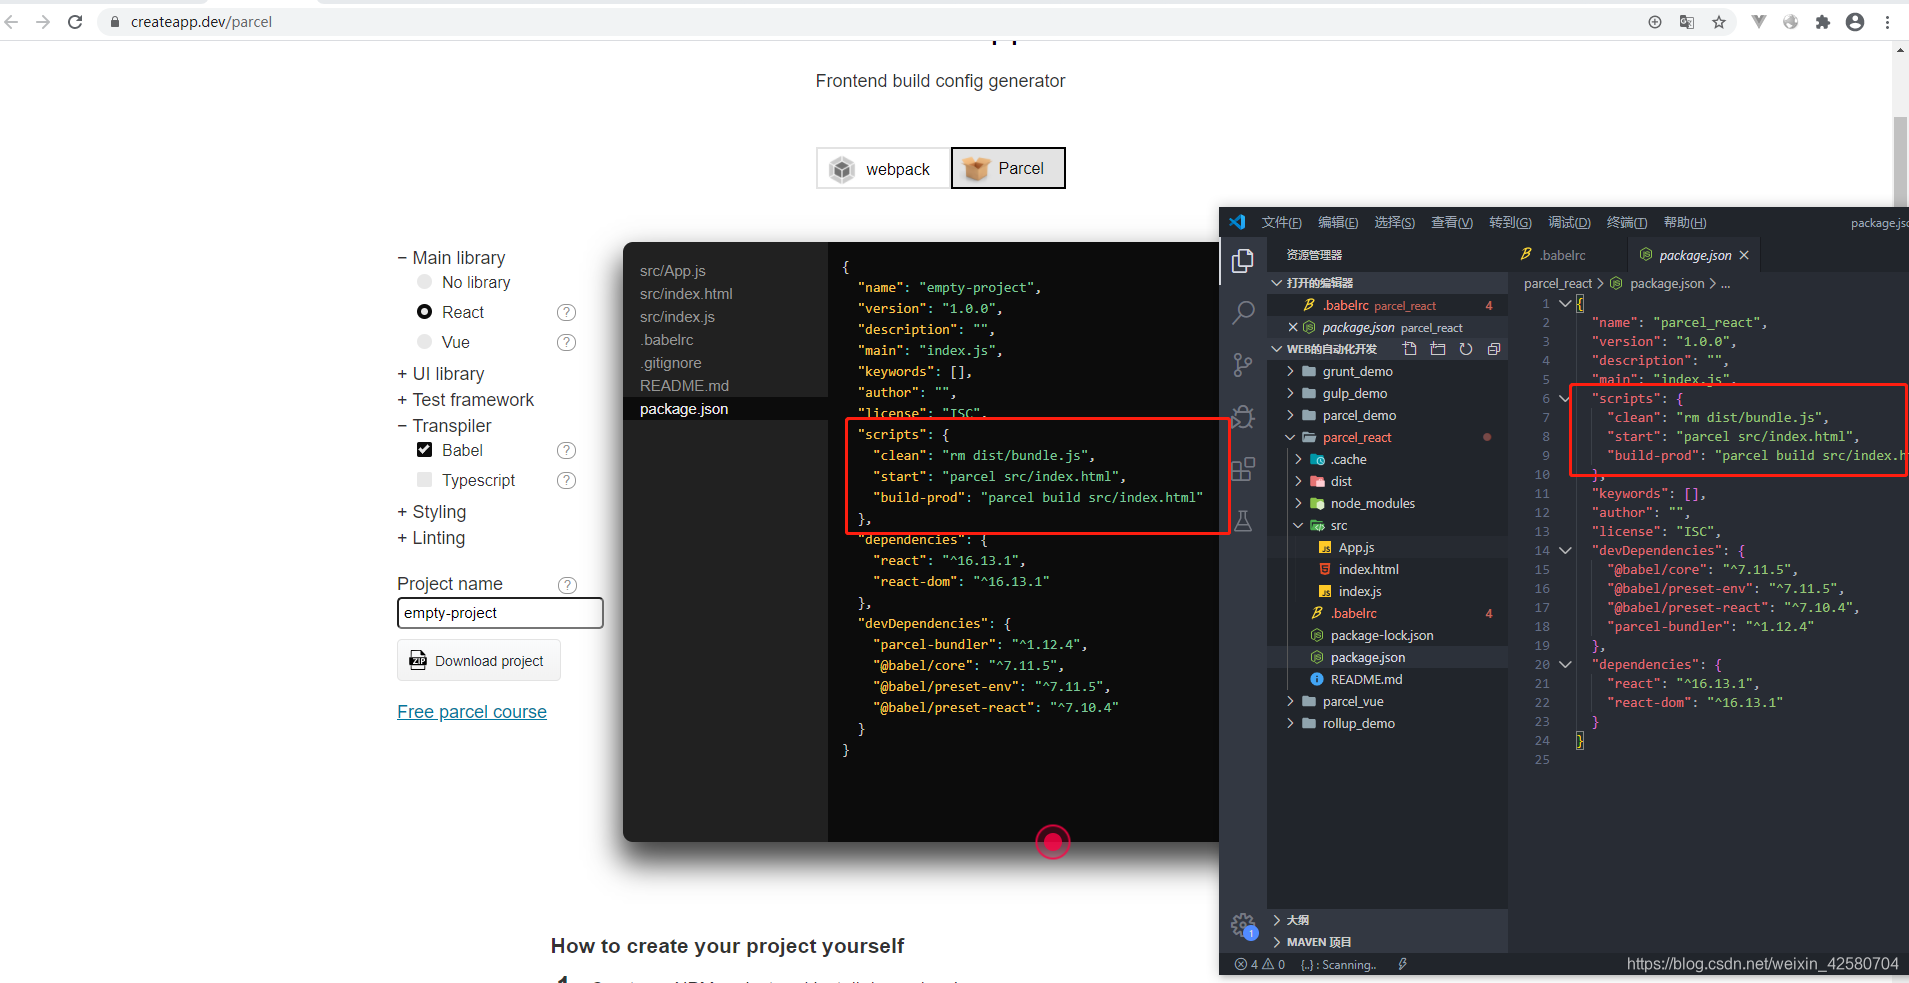
Task: Open browser three-dot menu
Action: 1888,22
